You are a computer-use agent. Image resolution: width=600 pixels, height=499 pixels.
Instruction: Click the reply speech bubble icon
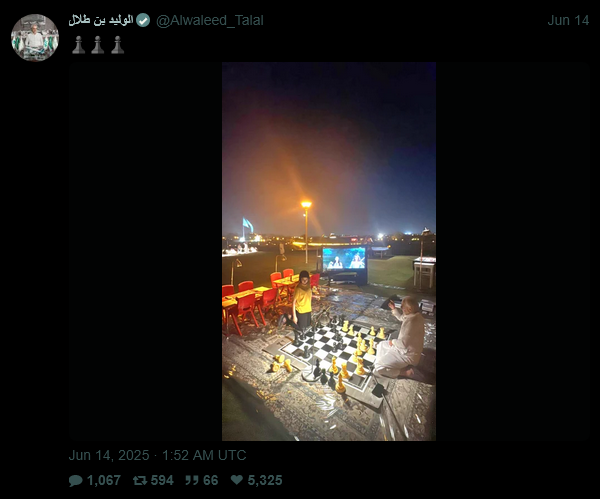[75, 480]
